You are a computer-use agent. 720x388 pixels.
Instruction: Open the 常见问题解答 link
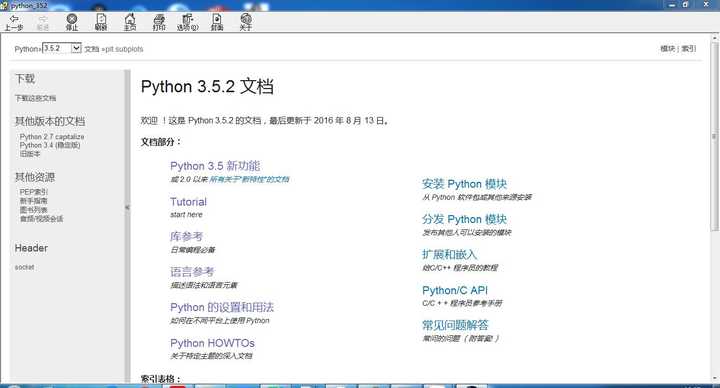(x=455, y=325)
